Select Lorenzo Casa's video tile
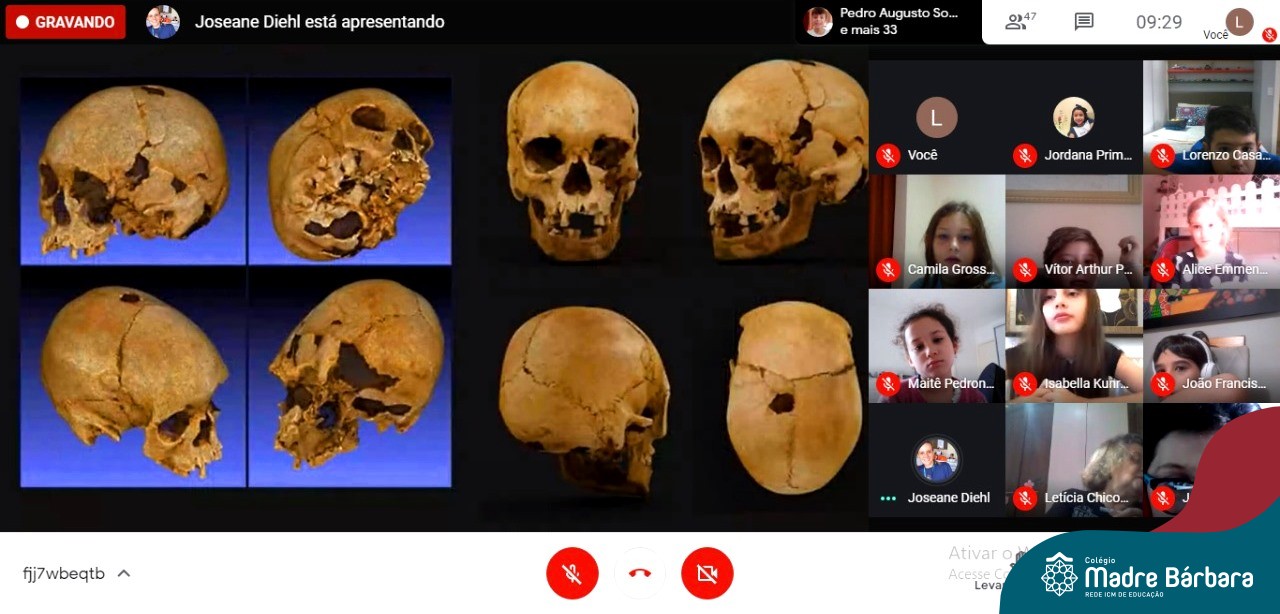Image resolution: width=1280 pixels, height=614 pixels. tap(1211, 117)
